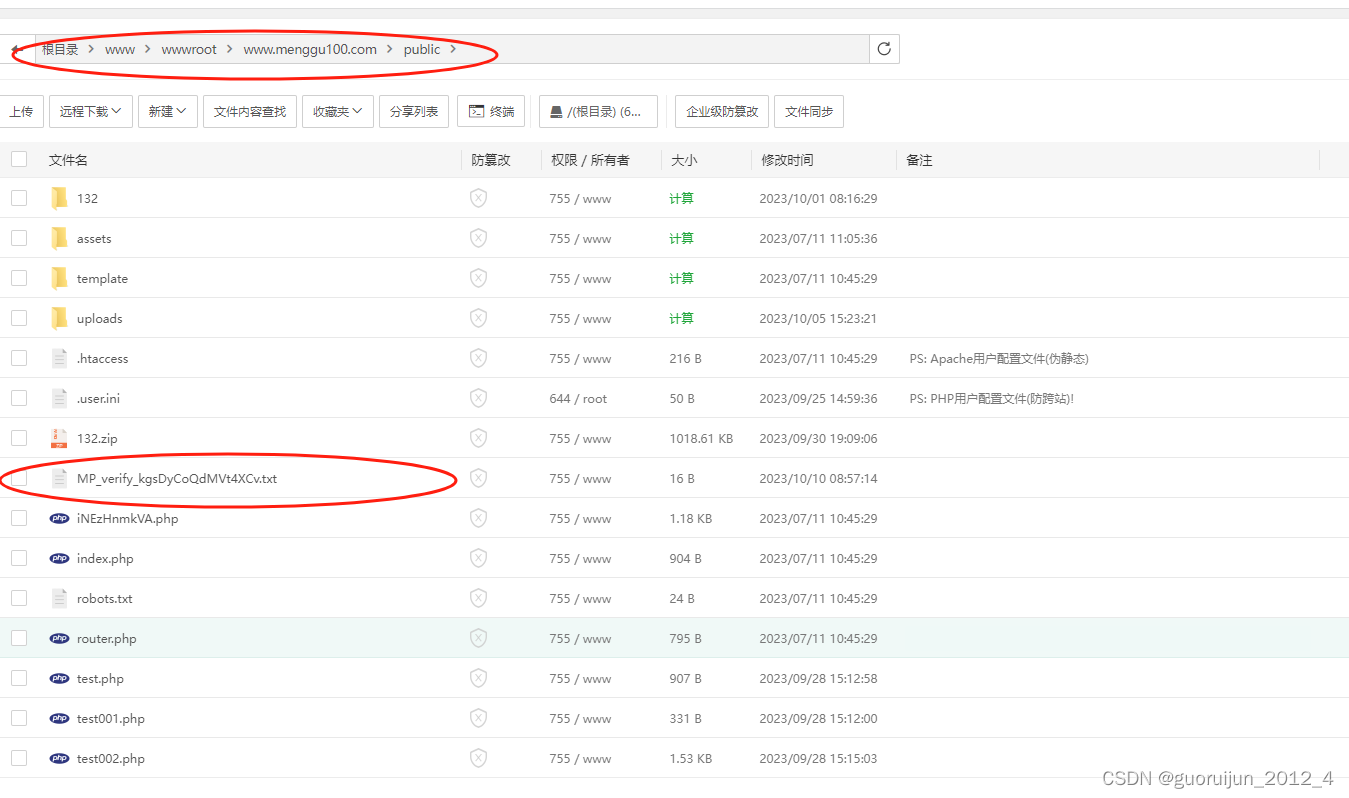This screenshot has height=798, width=1349.
Task: Click the public breadcrumb
Action: (422, 49)
